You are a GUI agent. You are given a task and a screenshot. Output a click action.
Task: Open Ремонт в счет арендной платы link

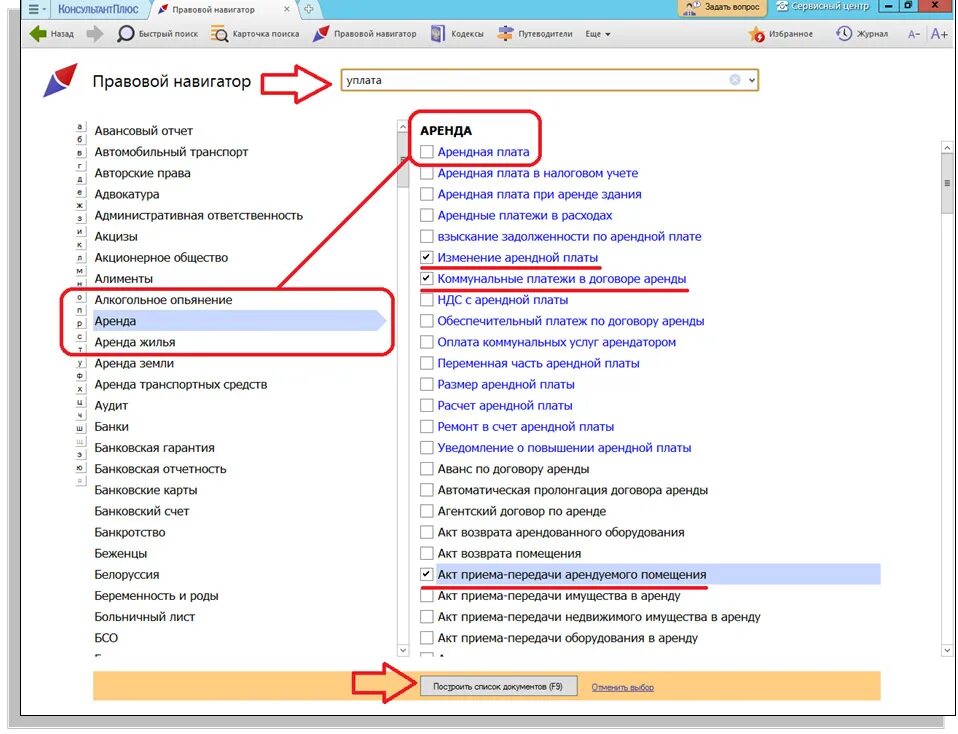[x=525, y=427]
